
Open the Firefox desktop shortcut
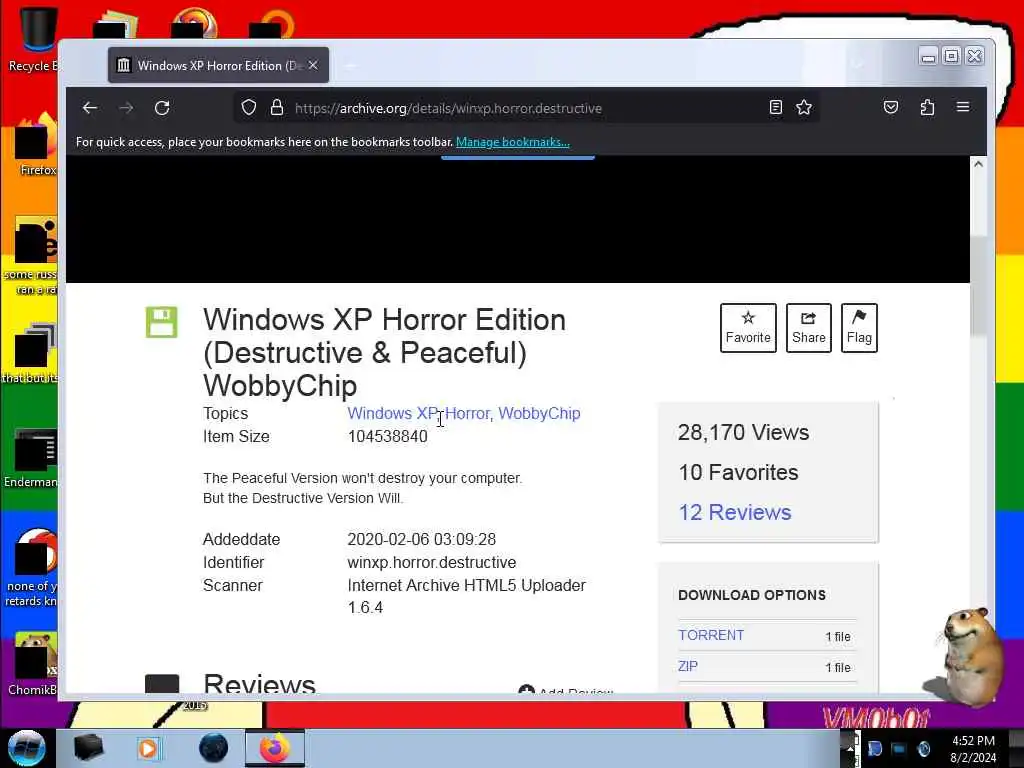click(x=36, y=145)
